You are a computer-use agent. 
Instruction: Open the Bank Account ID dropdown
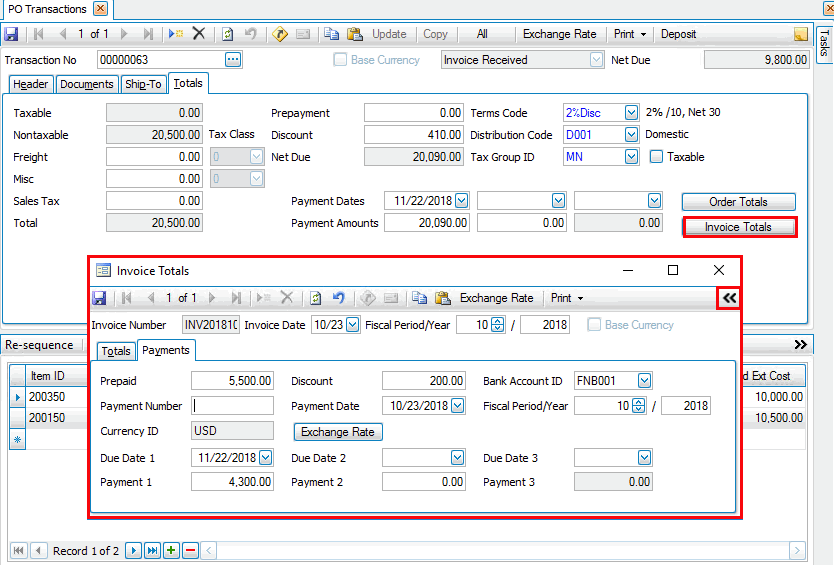point(645,380)
